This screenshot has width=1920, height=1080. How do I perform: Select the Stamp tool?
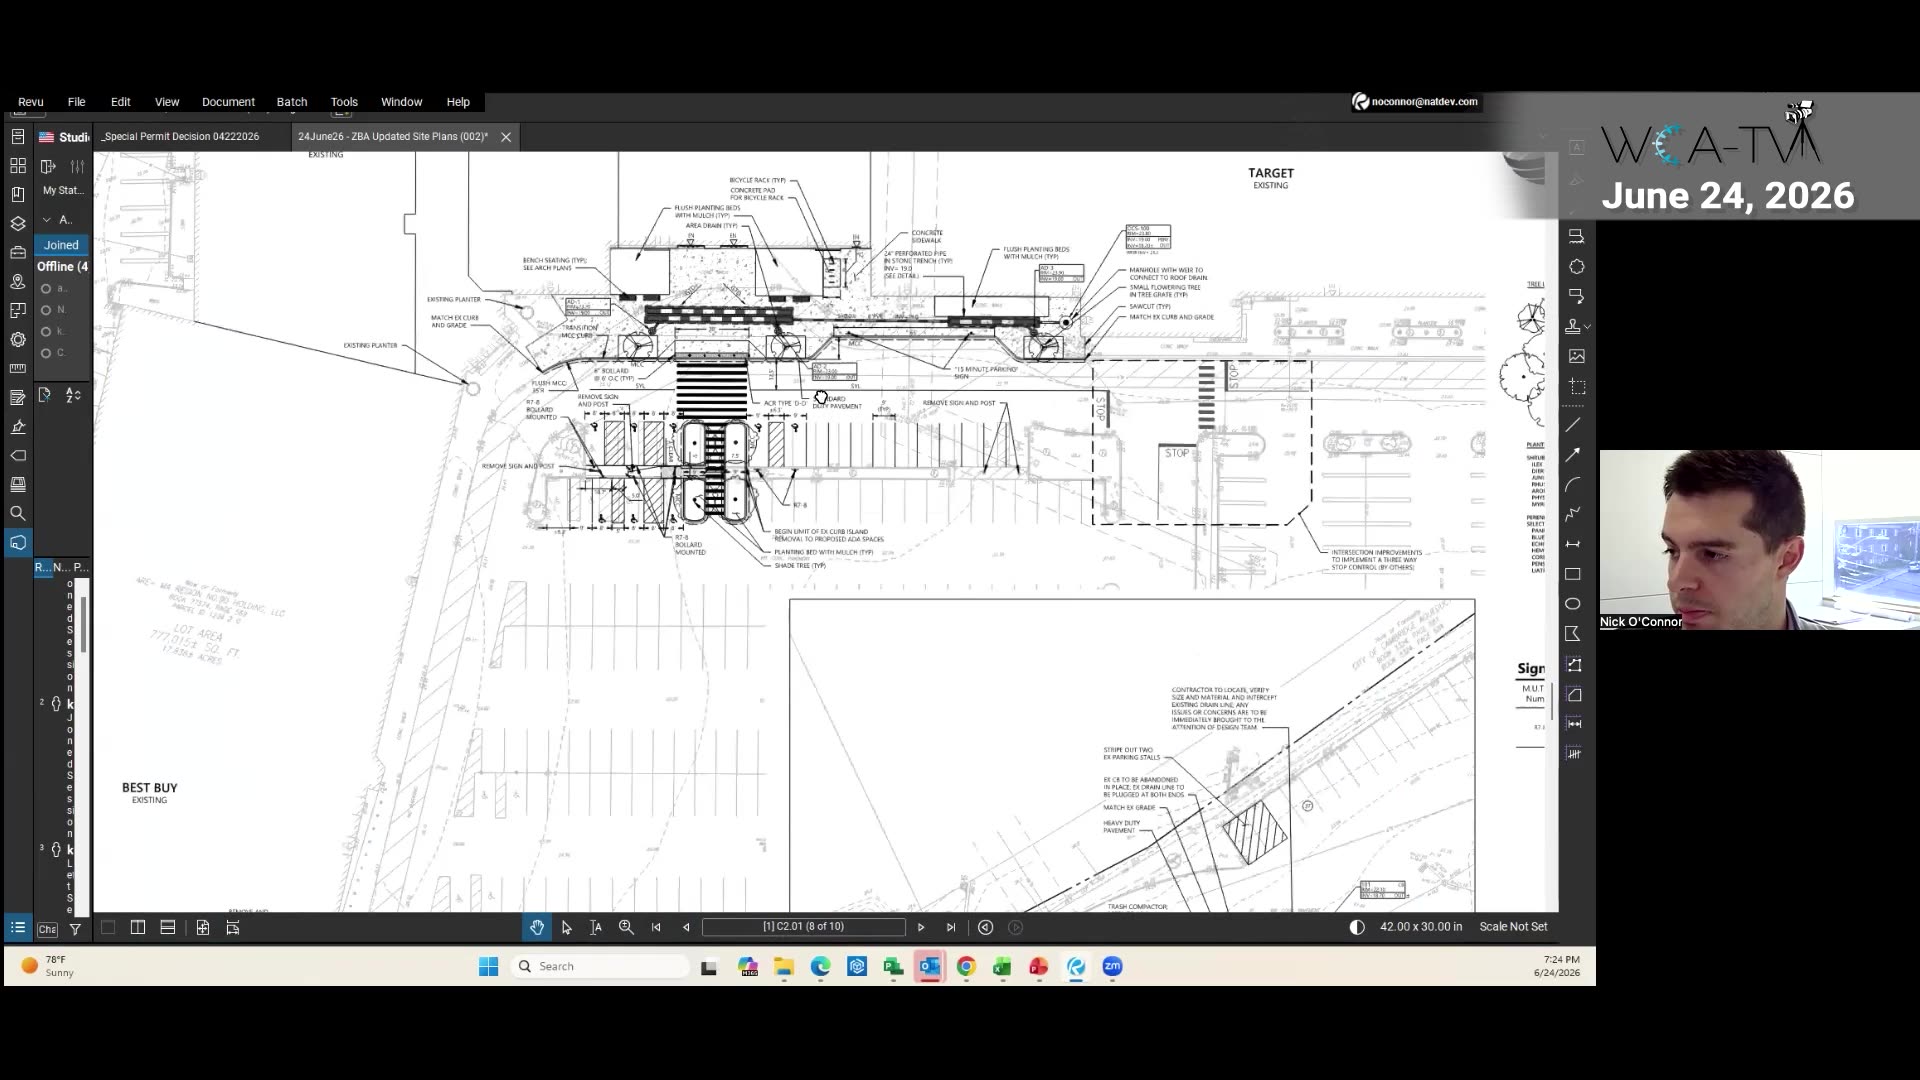click(x=1573, y=326)
